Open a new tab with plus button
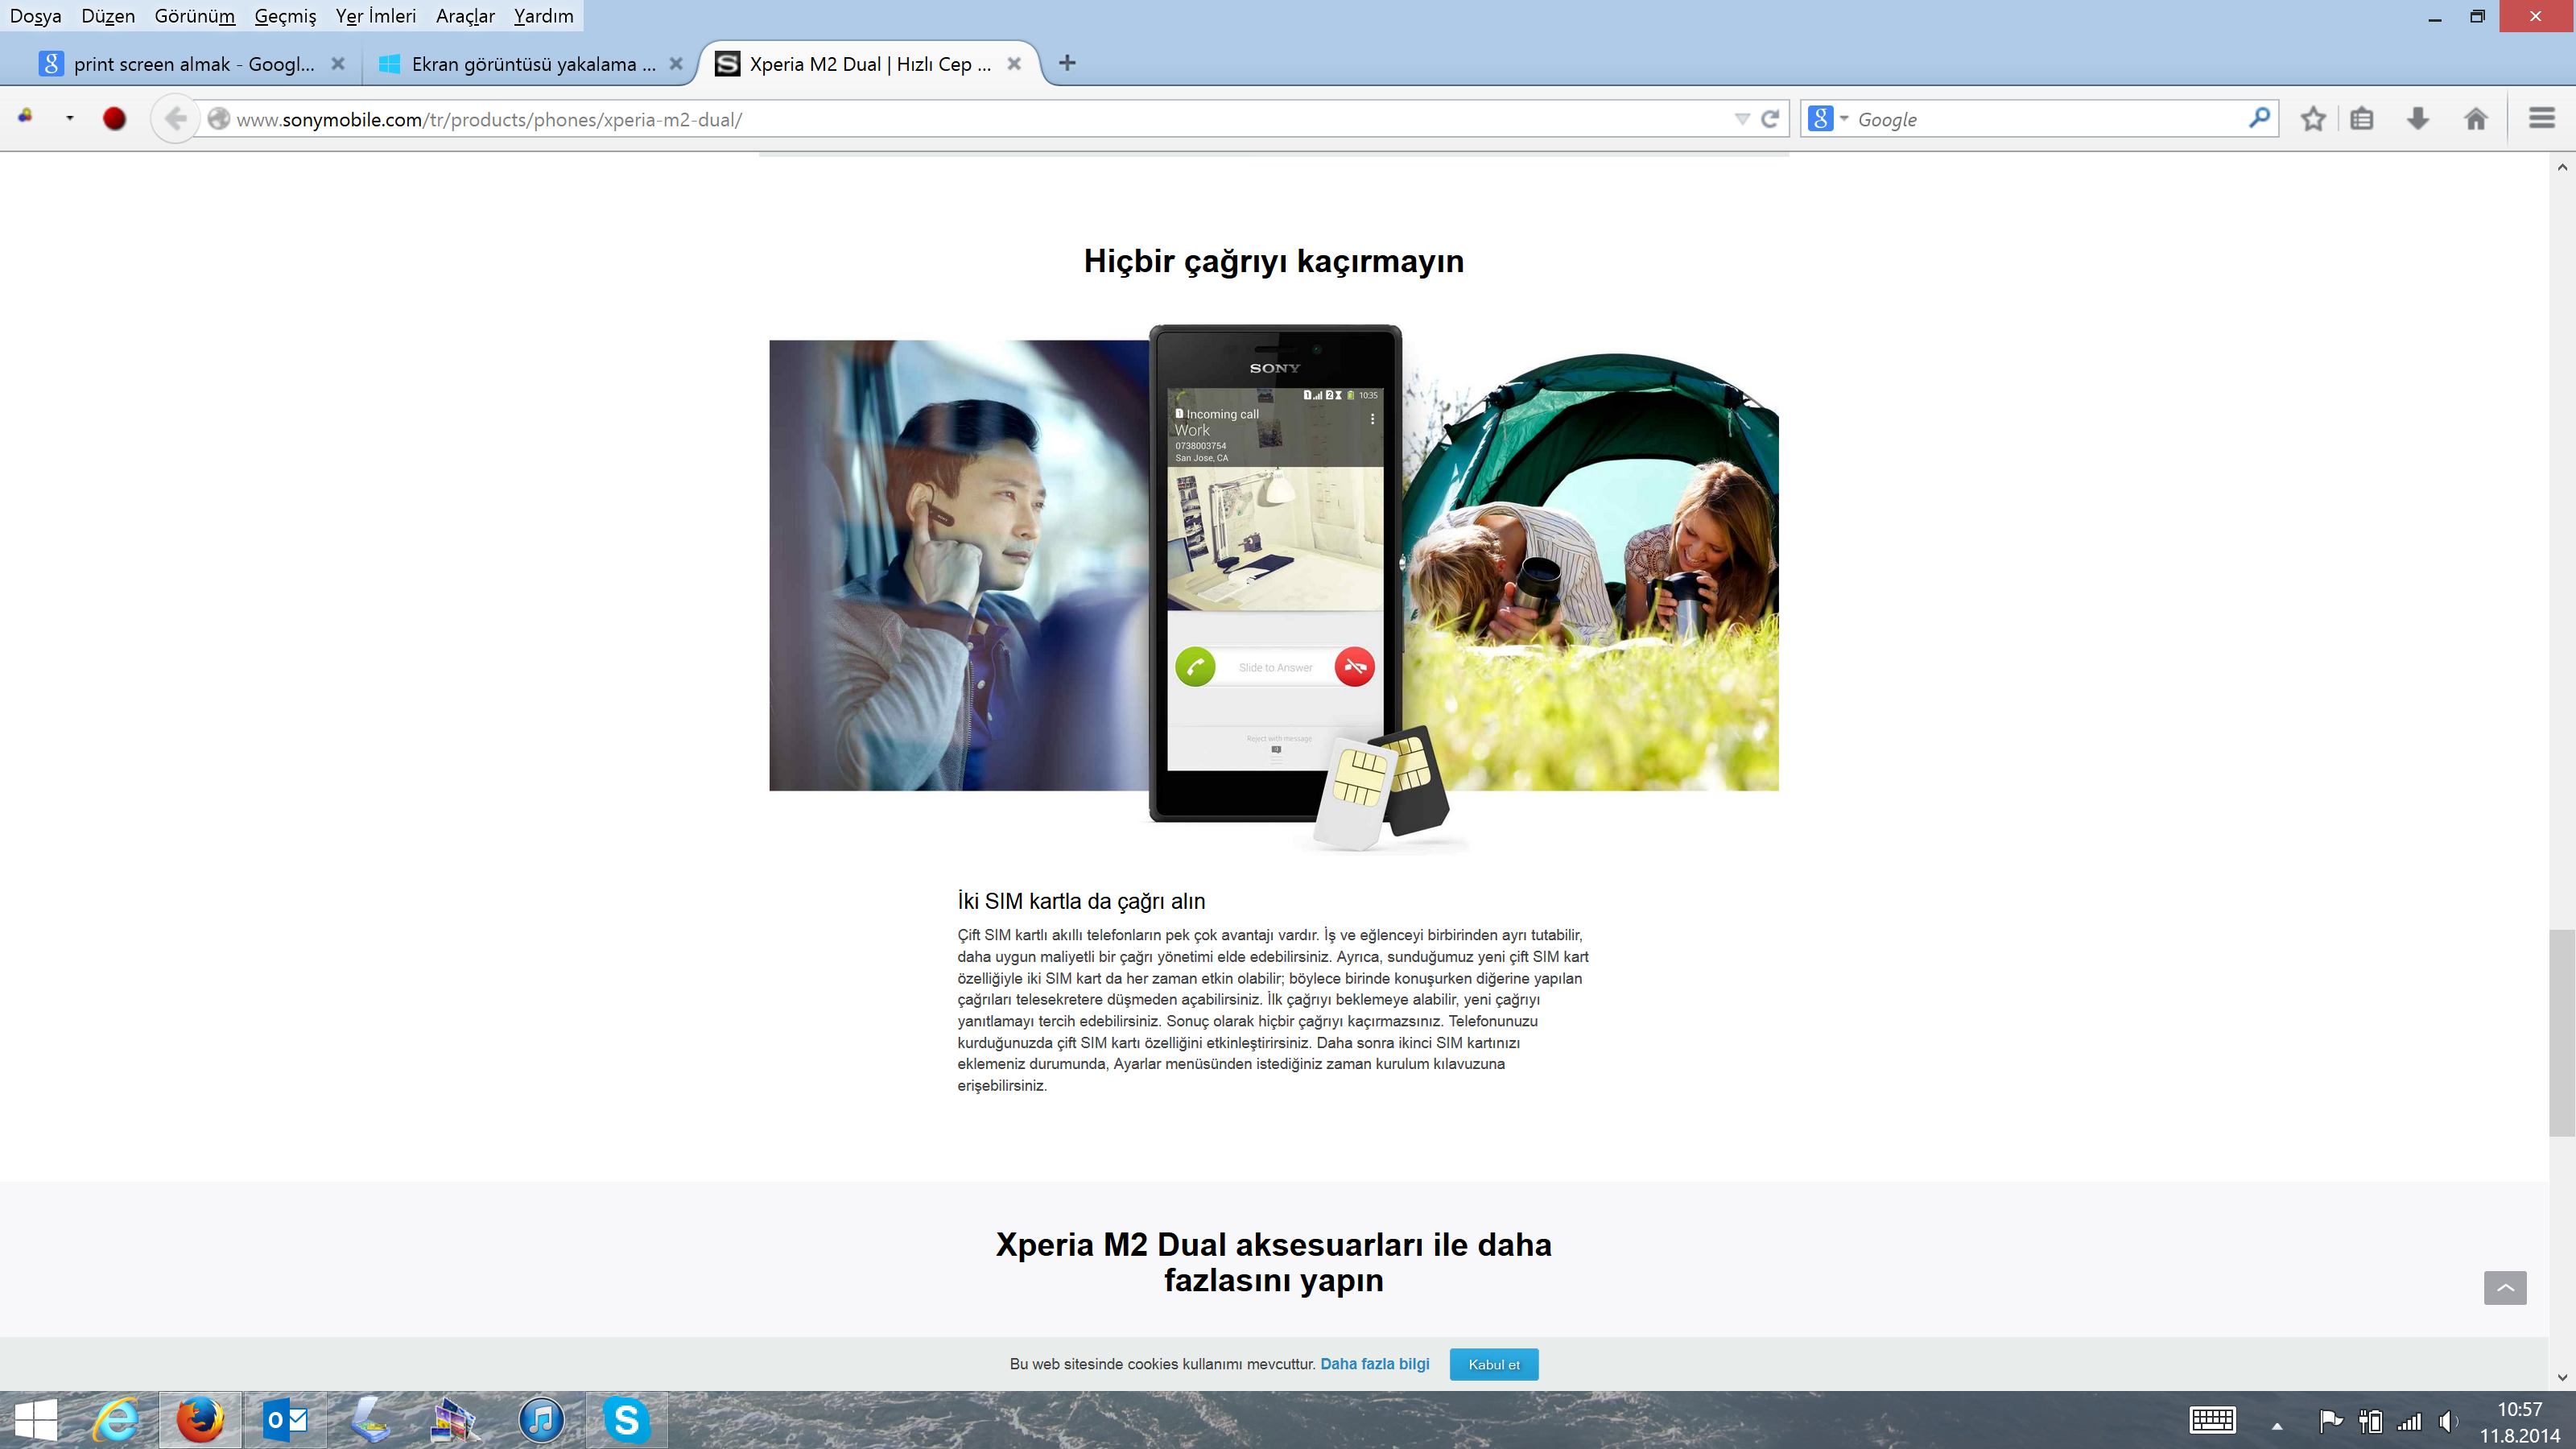This screenshot has width=2576, height=1449. (x=1067, y=63)
